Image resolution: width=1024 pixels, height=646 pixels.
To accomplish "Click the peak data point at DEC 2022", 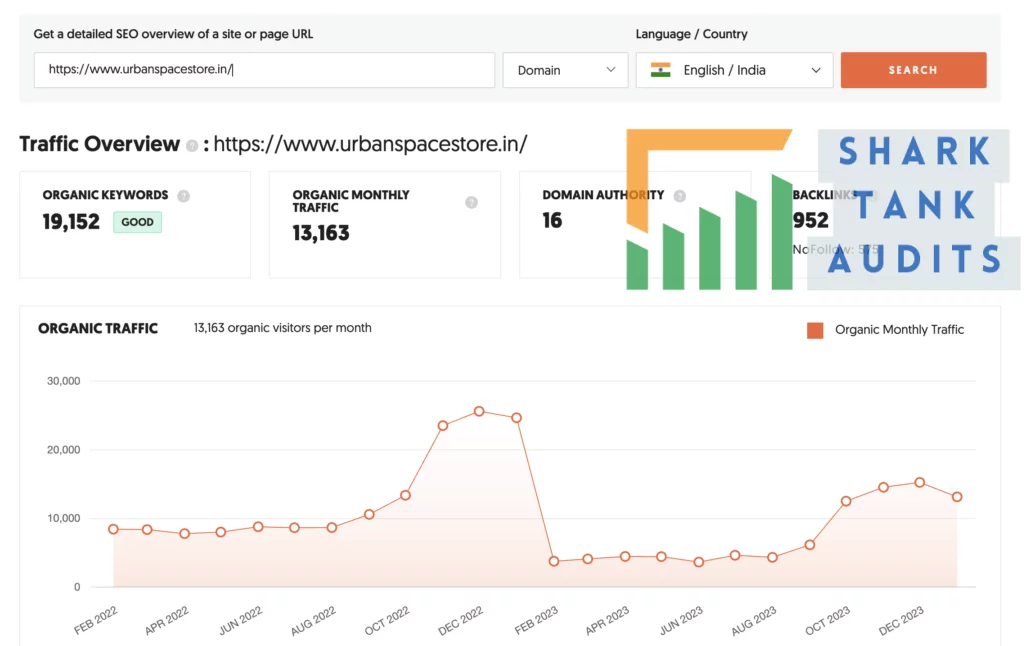I will 479,412.
